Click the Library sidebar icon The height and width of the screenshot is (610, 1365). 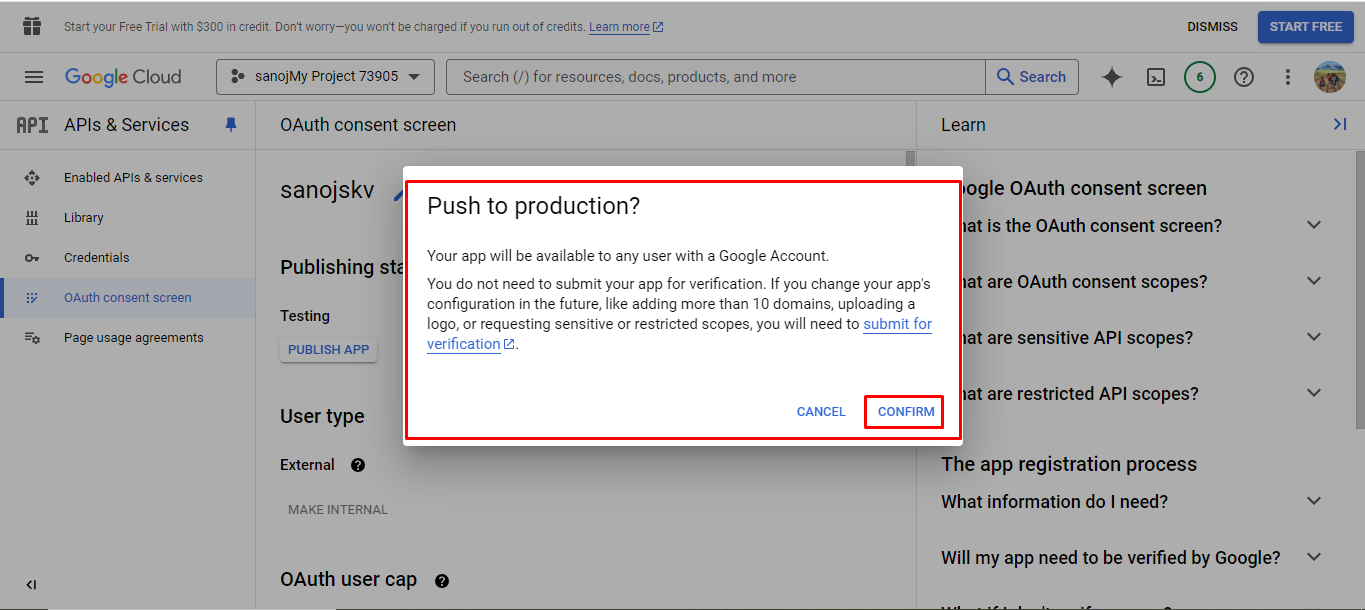coord(32,218)
